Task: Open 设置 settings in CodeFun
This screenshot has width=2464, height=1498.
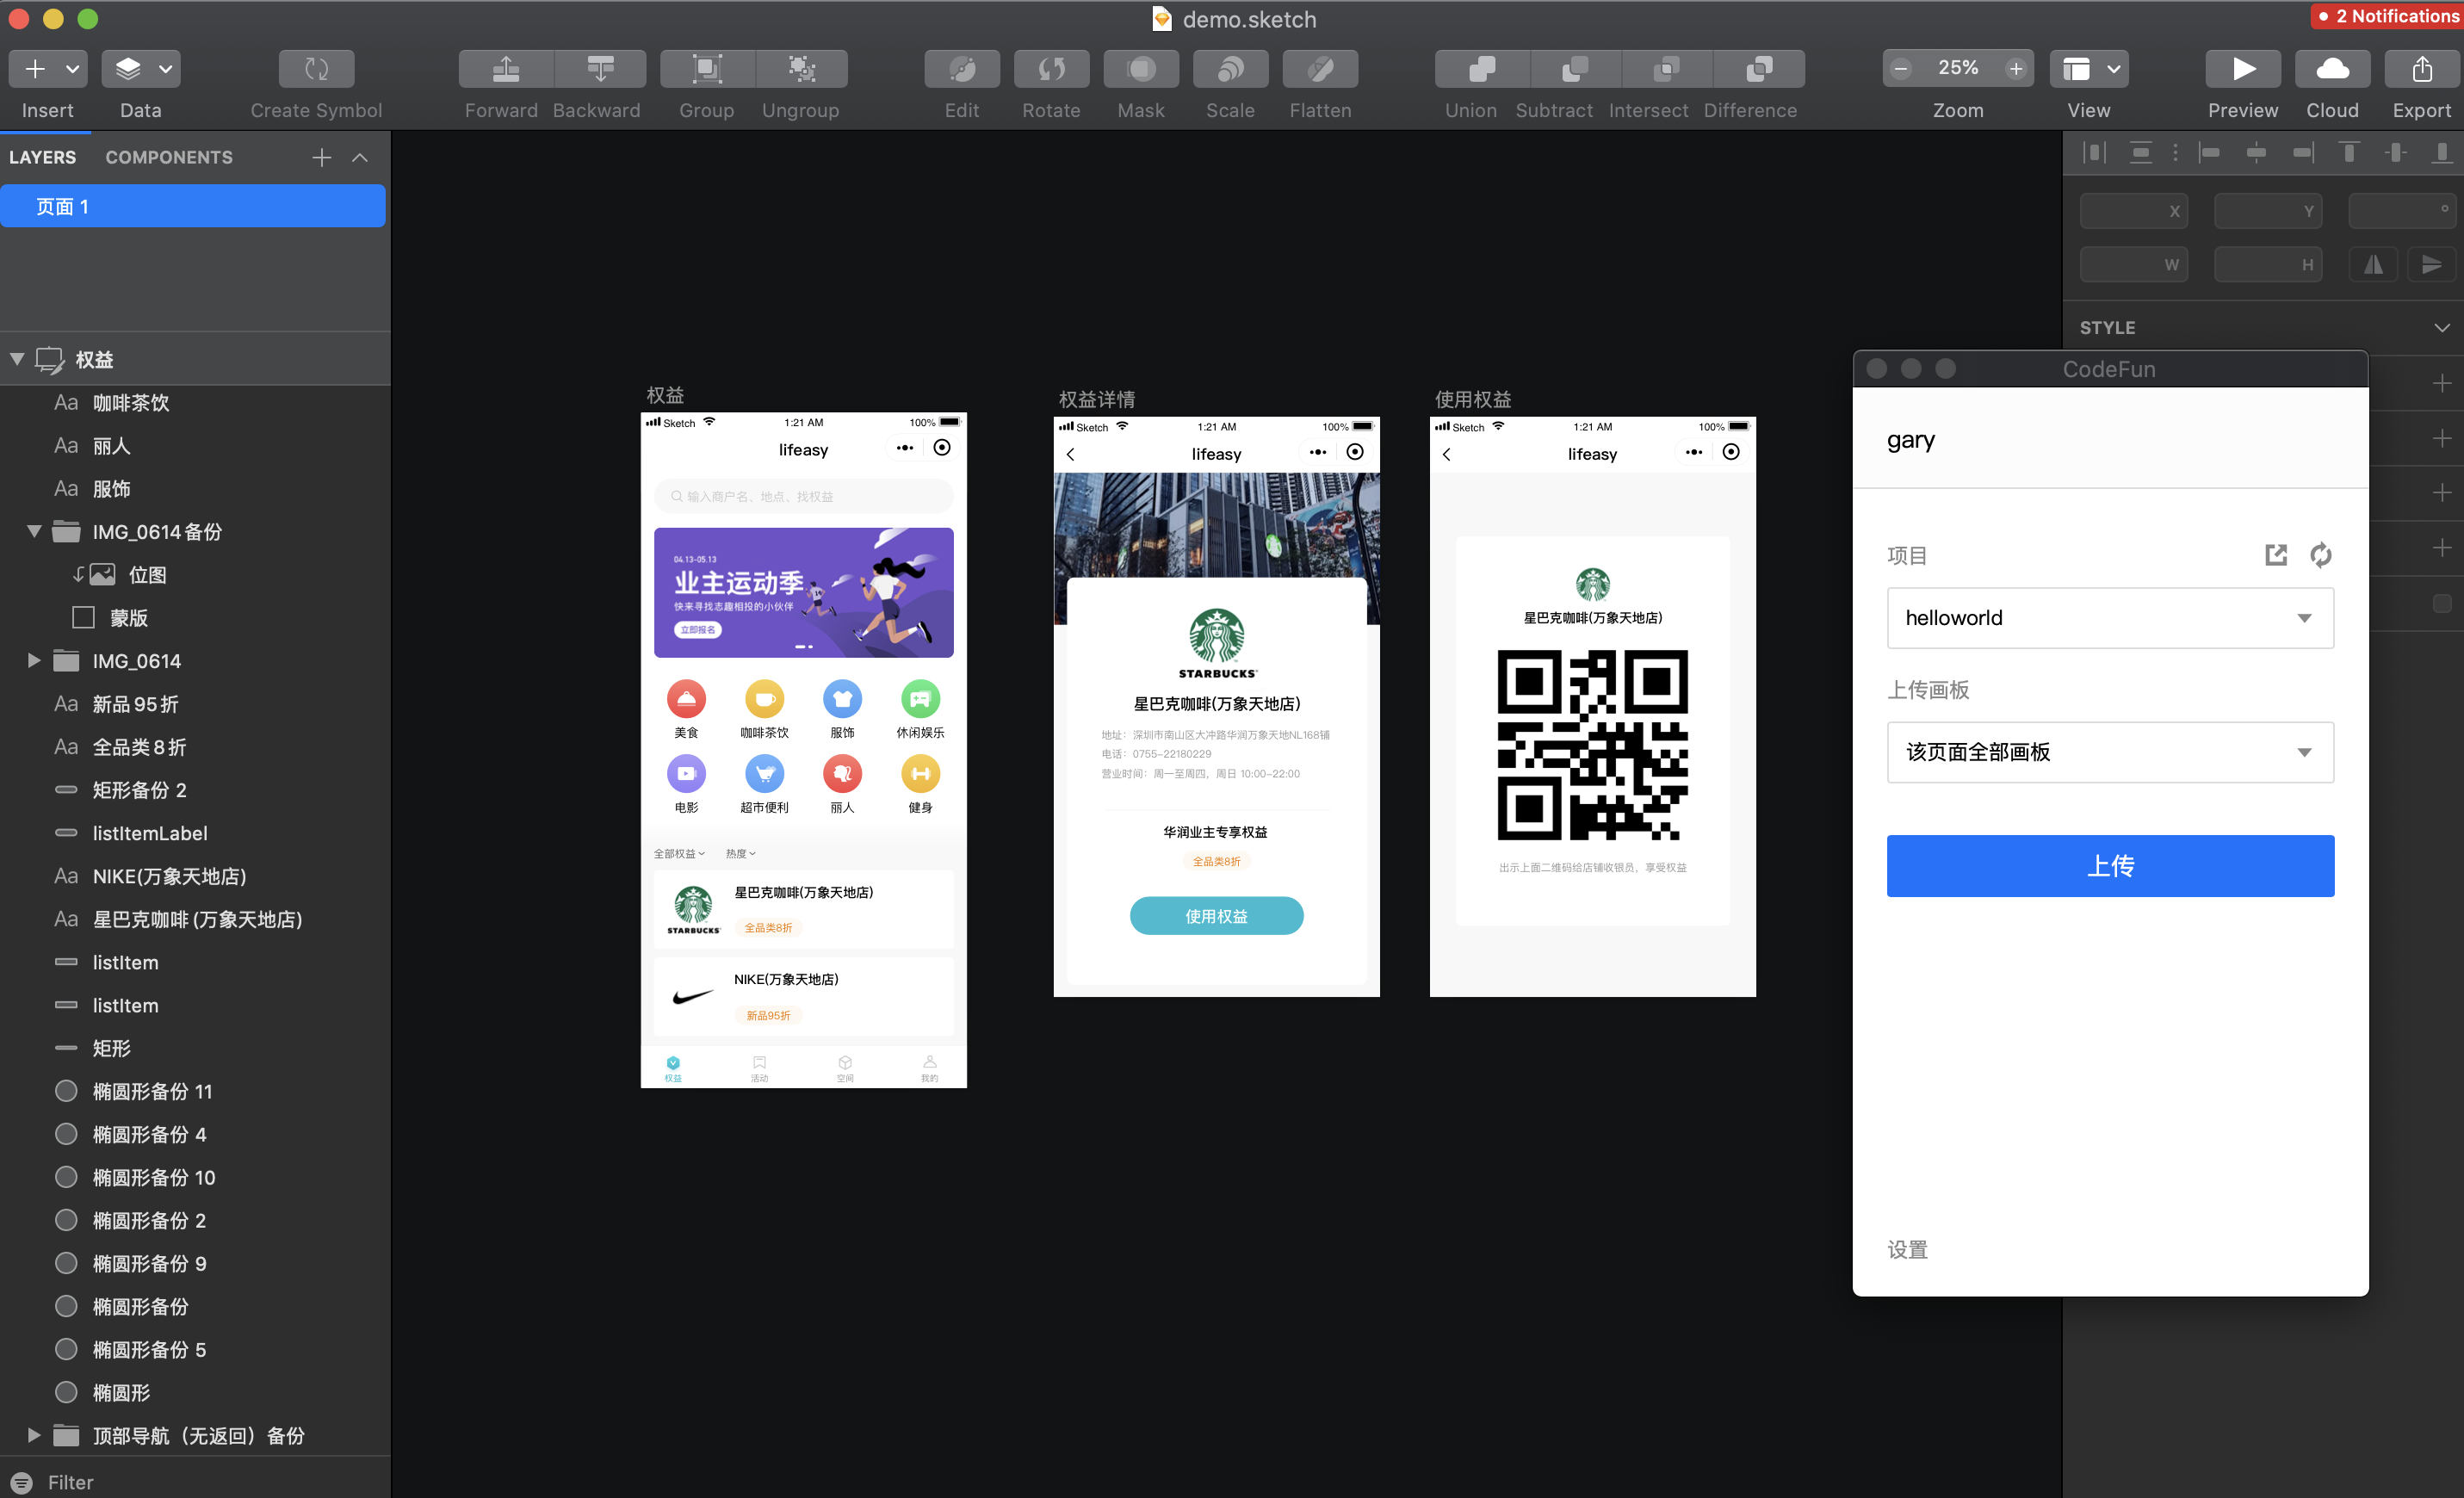Action: pyautogui.click(x=1907, y=1250)
